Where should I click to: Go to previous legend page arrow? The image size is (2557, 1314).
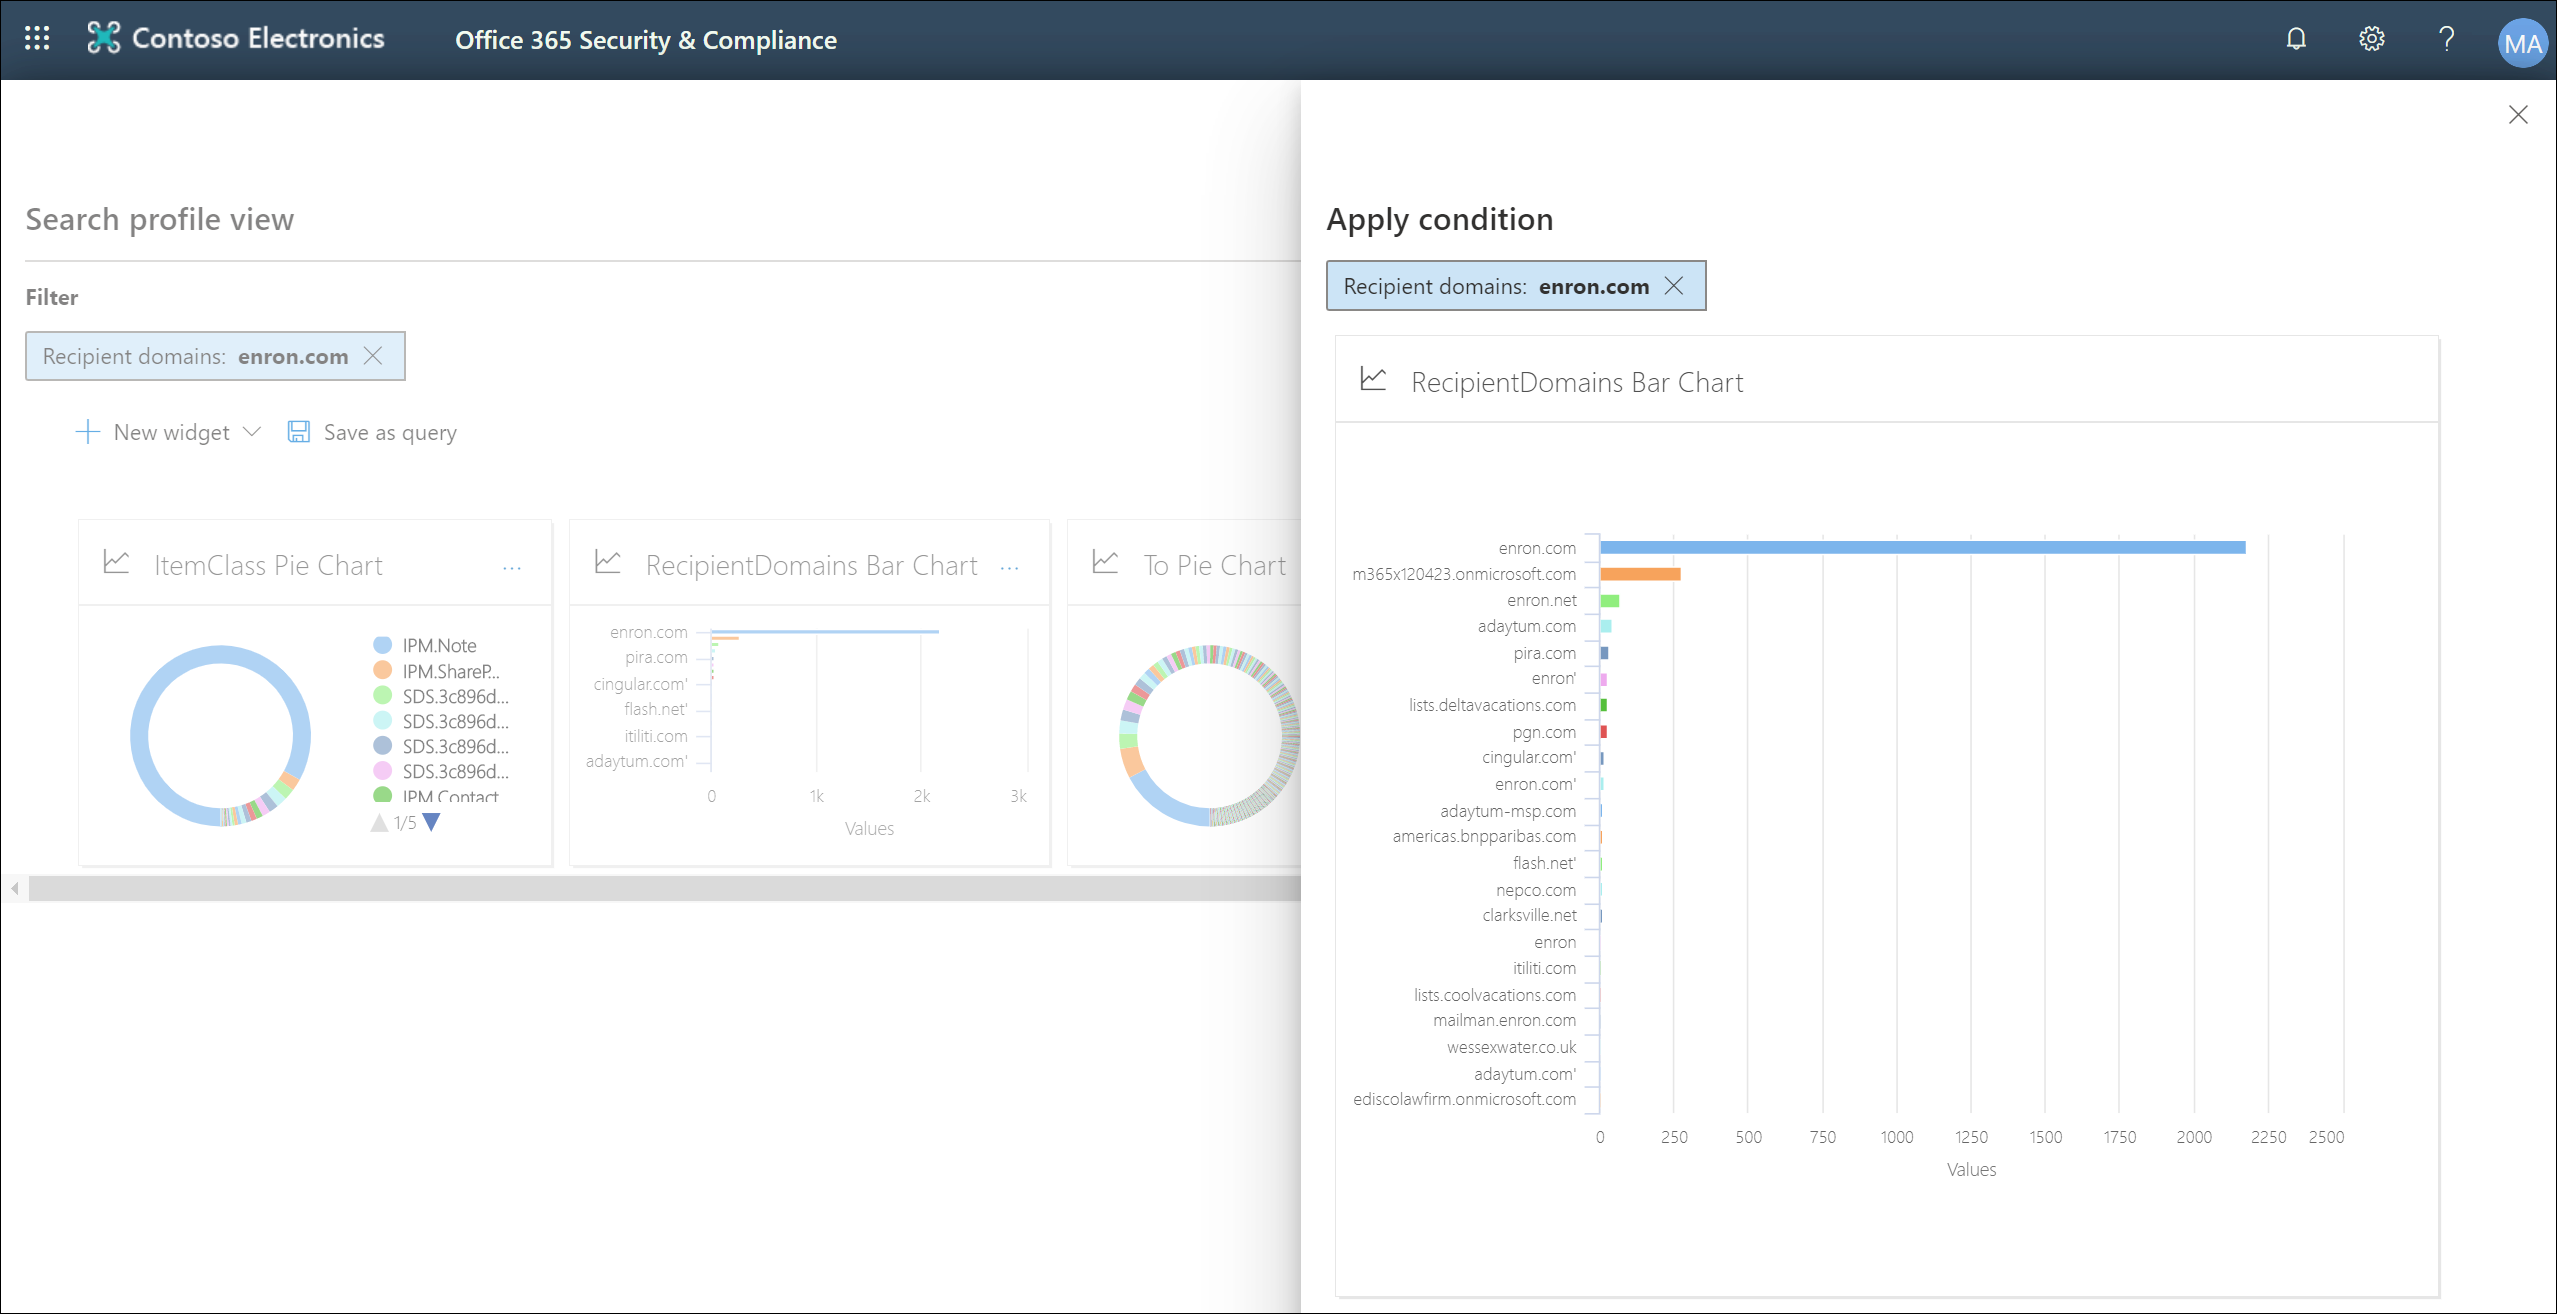[379, 823]
